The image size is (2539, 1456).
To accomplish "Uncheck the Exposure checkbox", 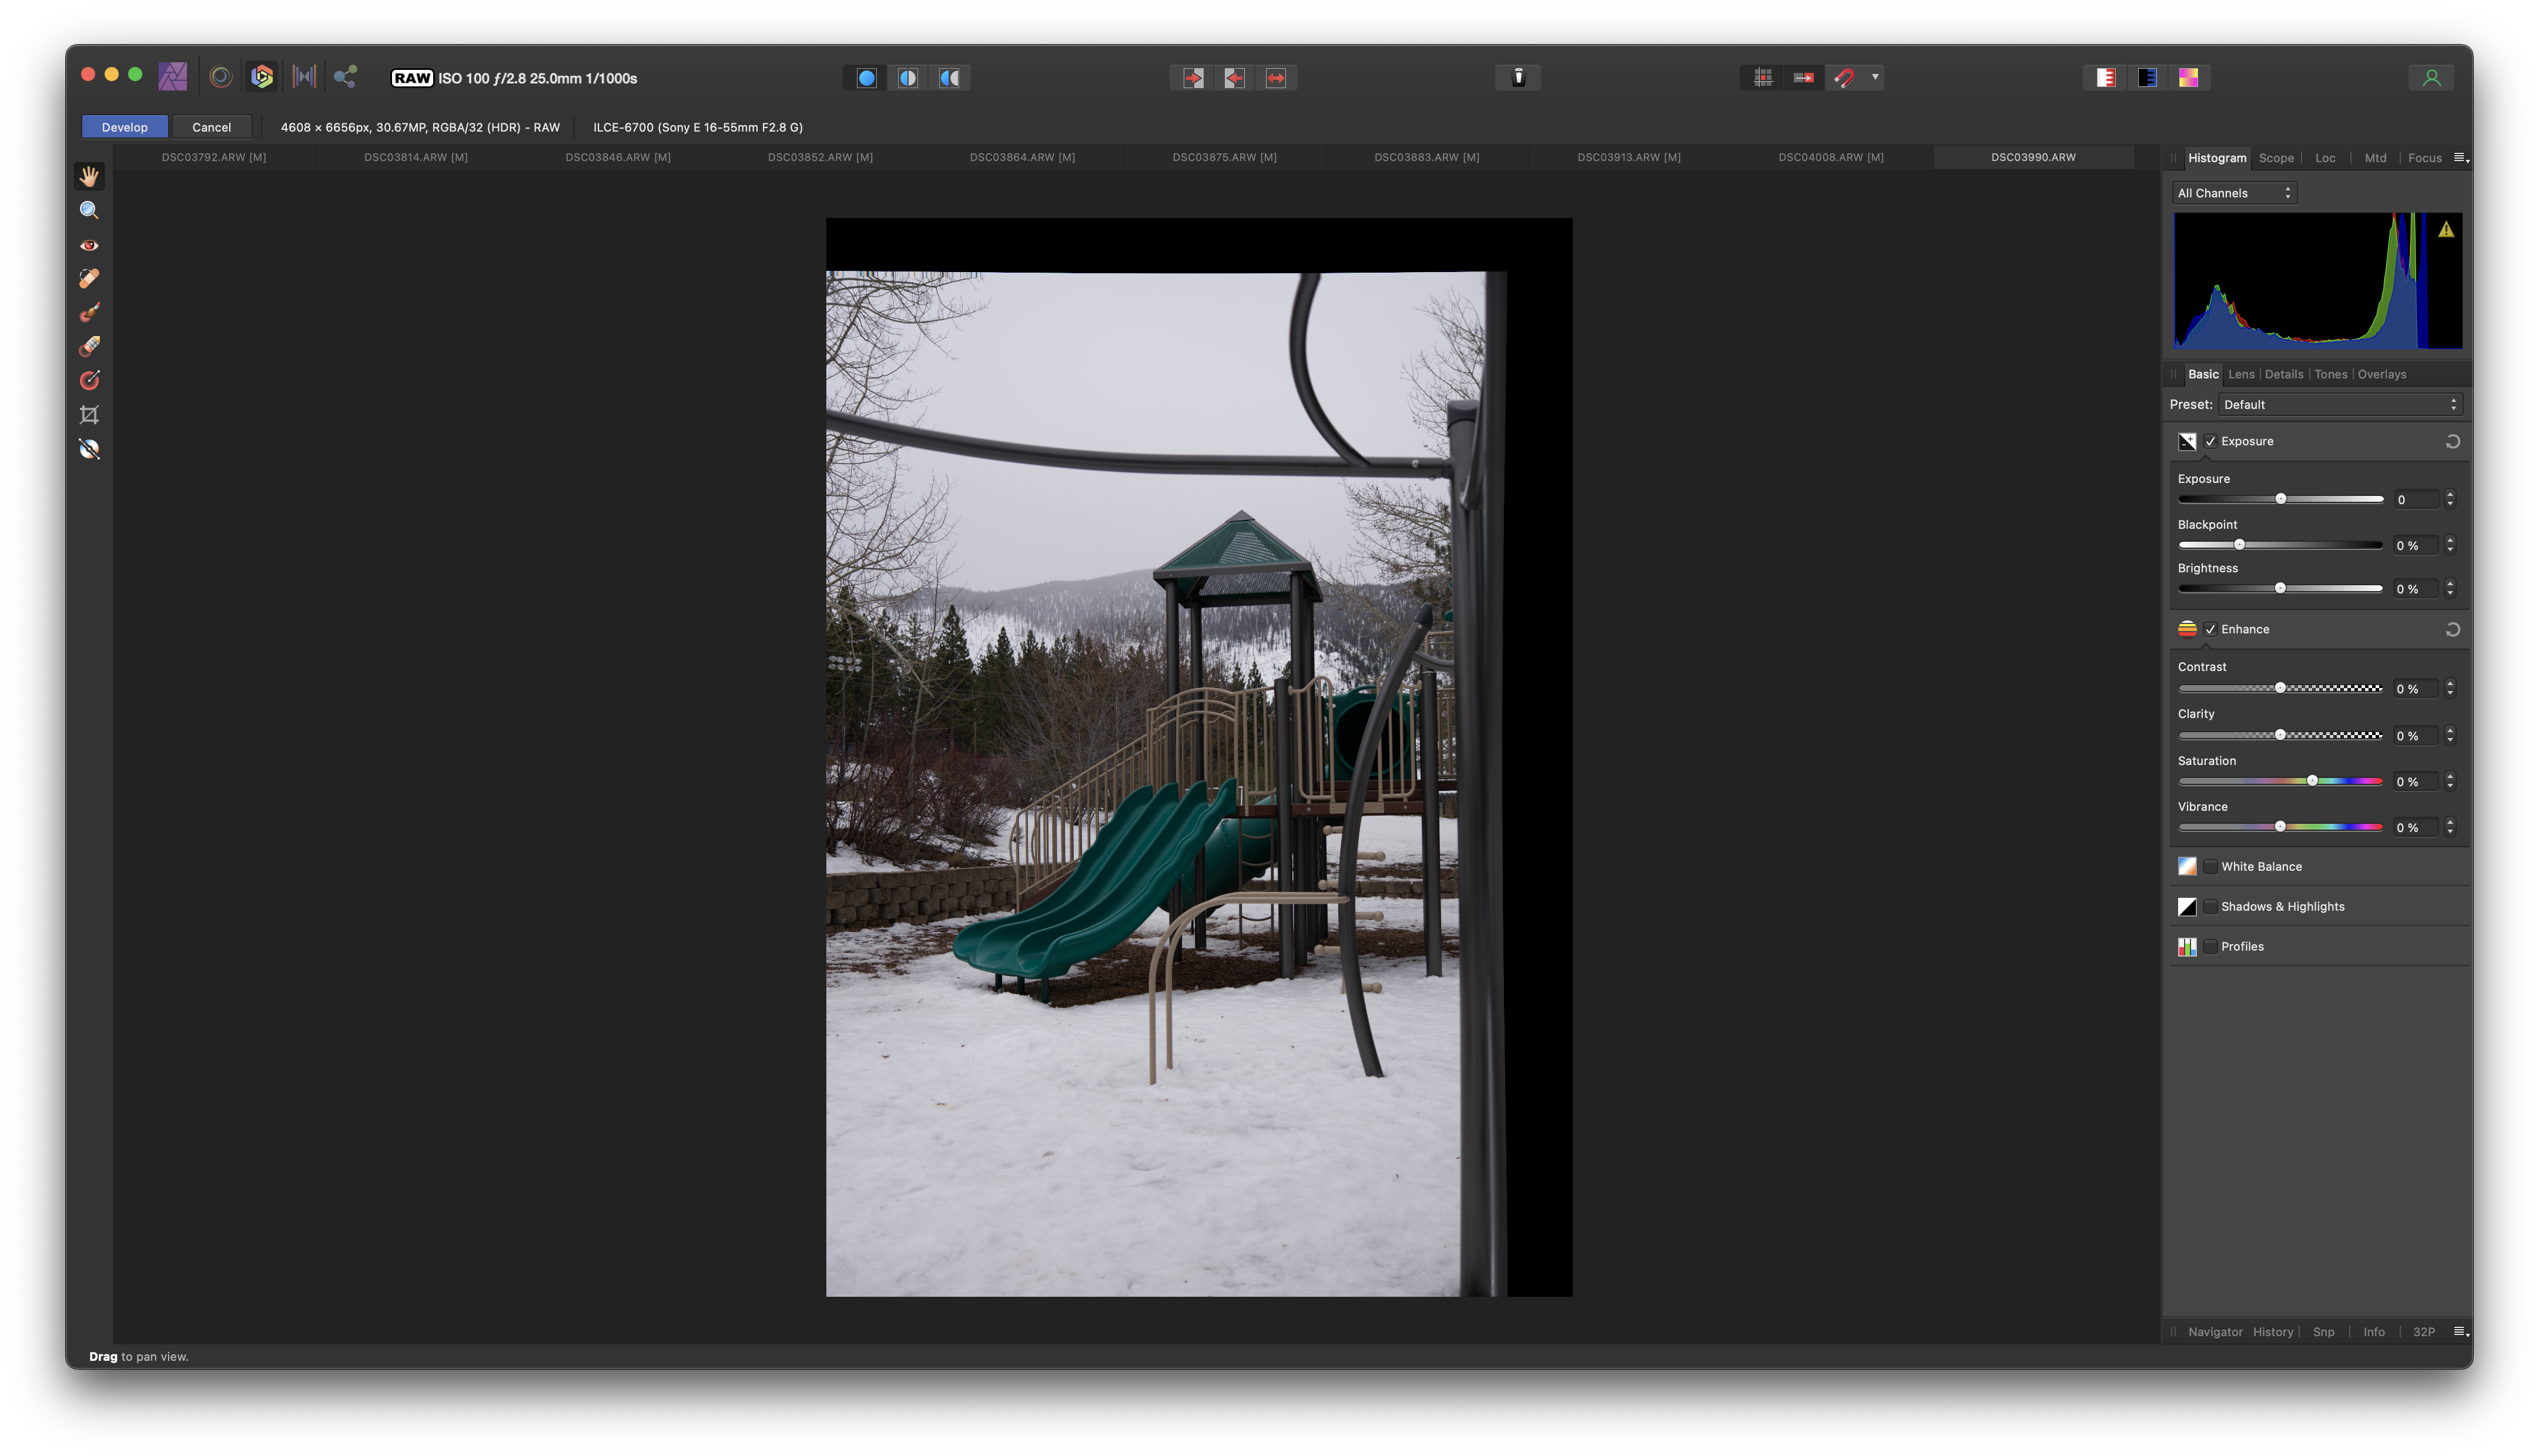I will click(2211, 441).
